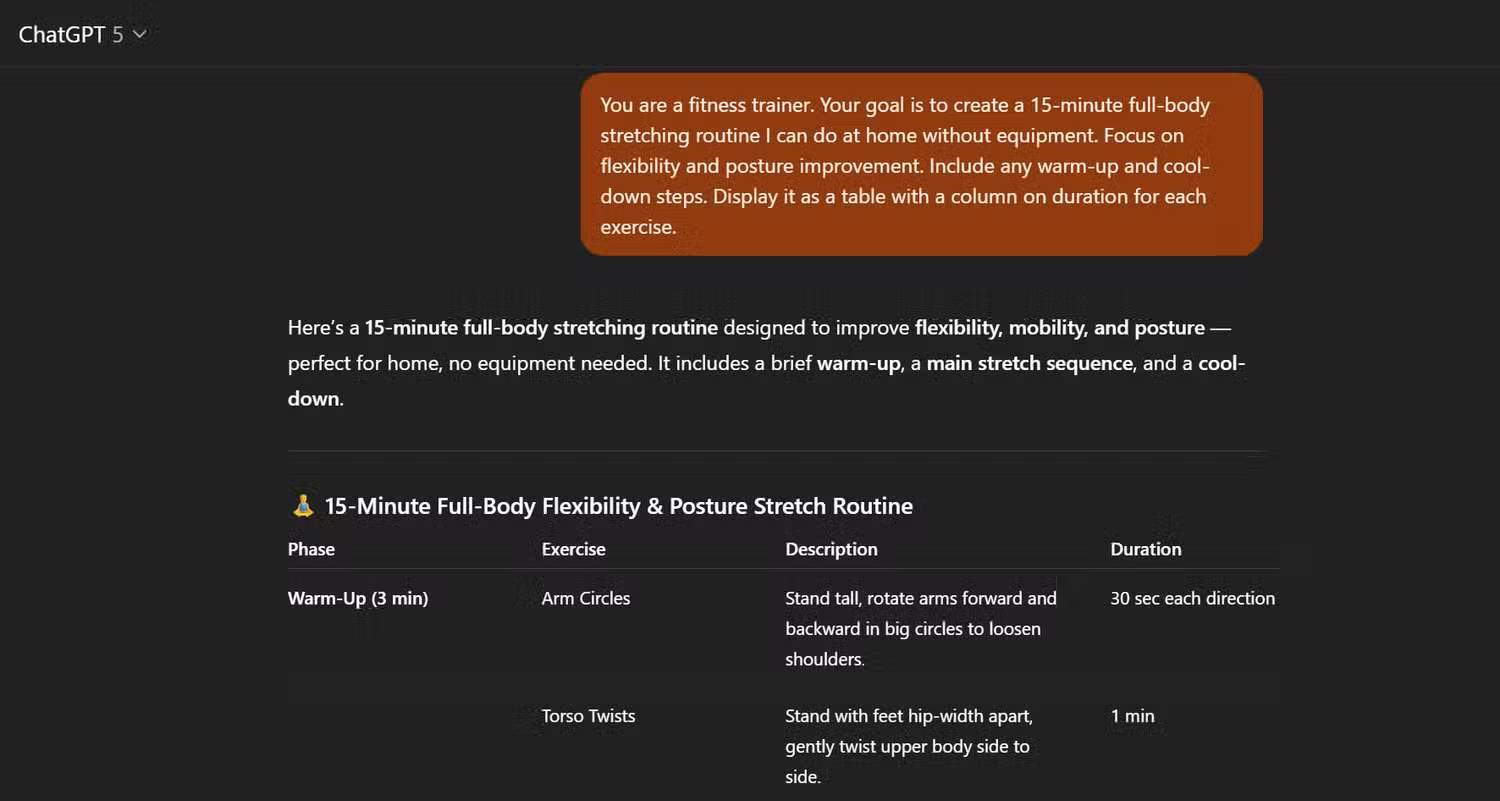The image size is (1500, 801).
Task: Click bold "flexibility, mobility, and posture" text
Action: click(1061, 327)
